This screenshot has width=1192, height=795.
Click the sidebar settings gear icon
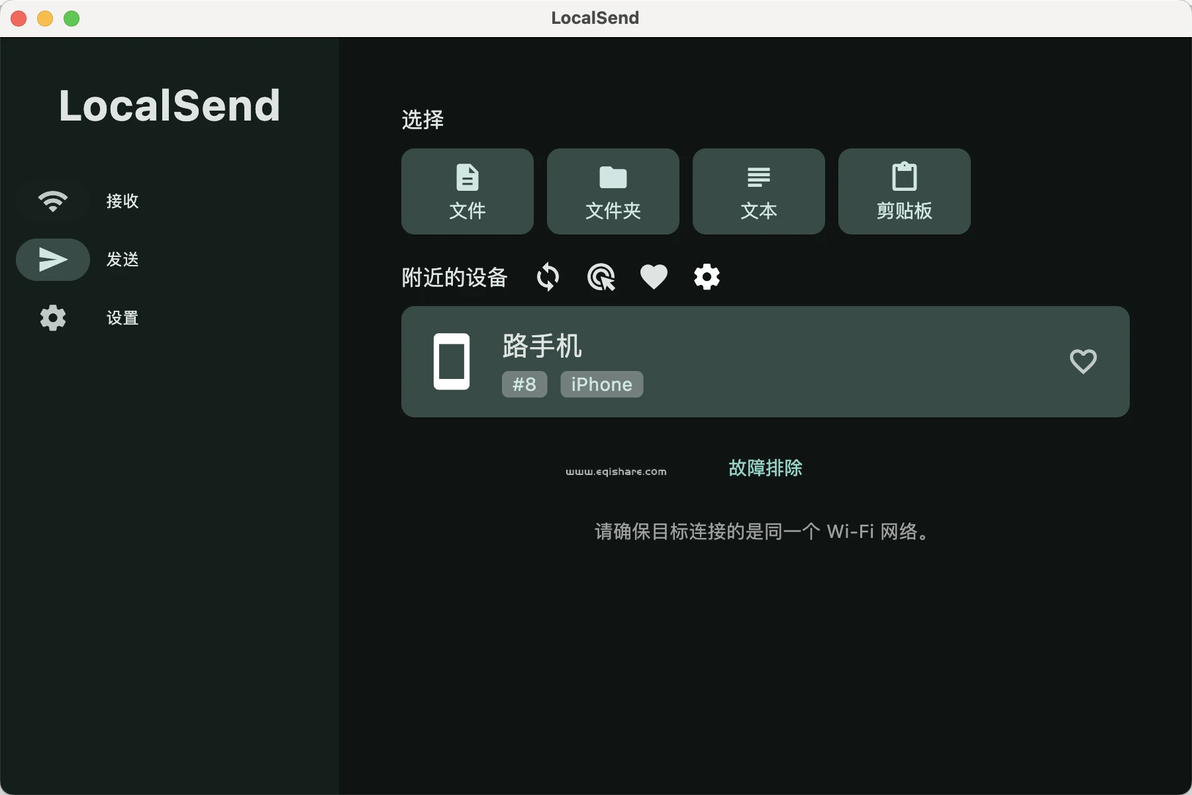[x=52, y=318]
